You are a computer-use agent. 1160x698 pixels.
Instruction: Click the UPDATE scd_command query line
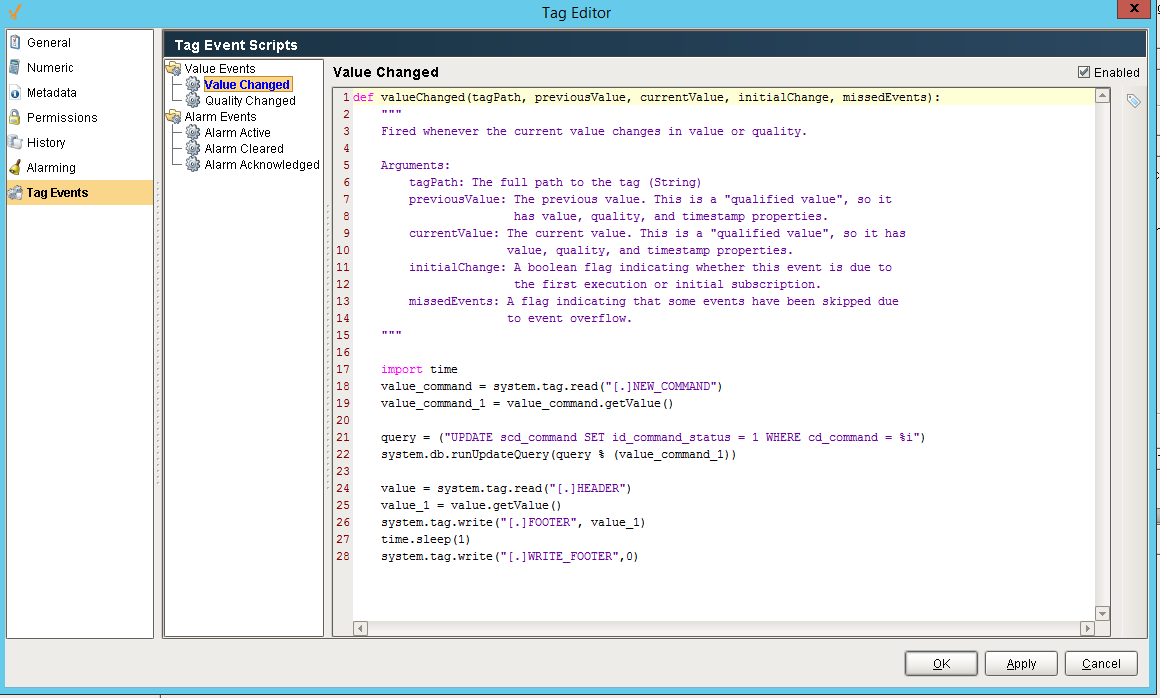point(652,437)
